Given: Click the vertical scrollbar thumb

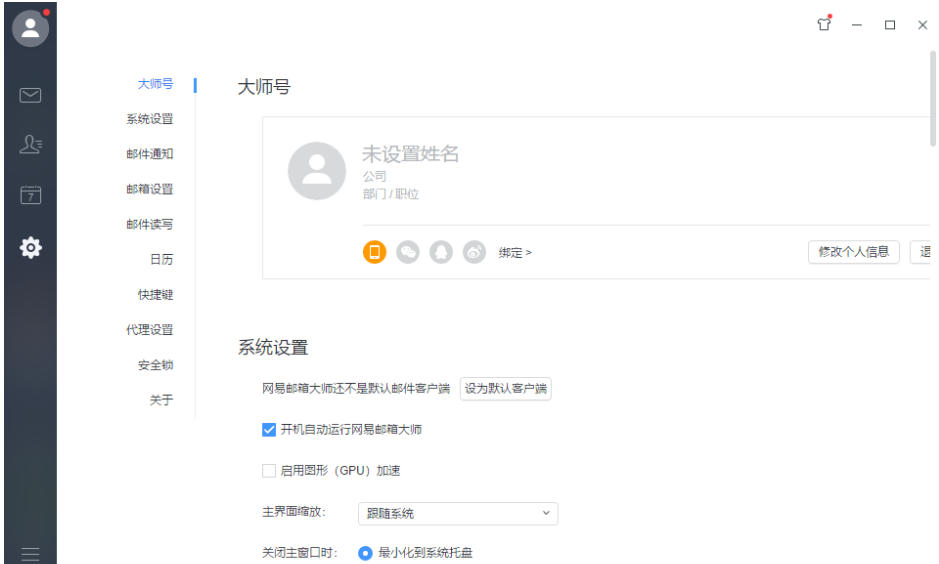Looking at the screenshot, I should click(933, 99).
